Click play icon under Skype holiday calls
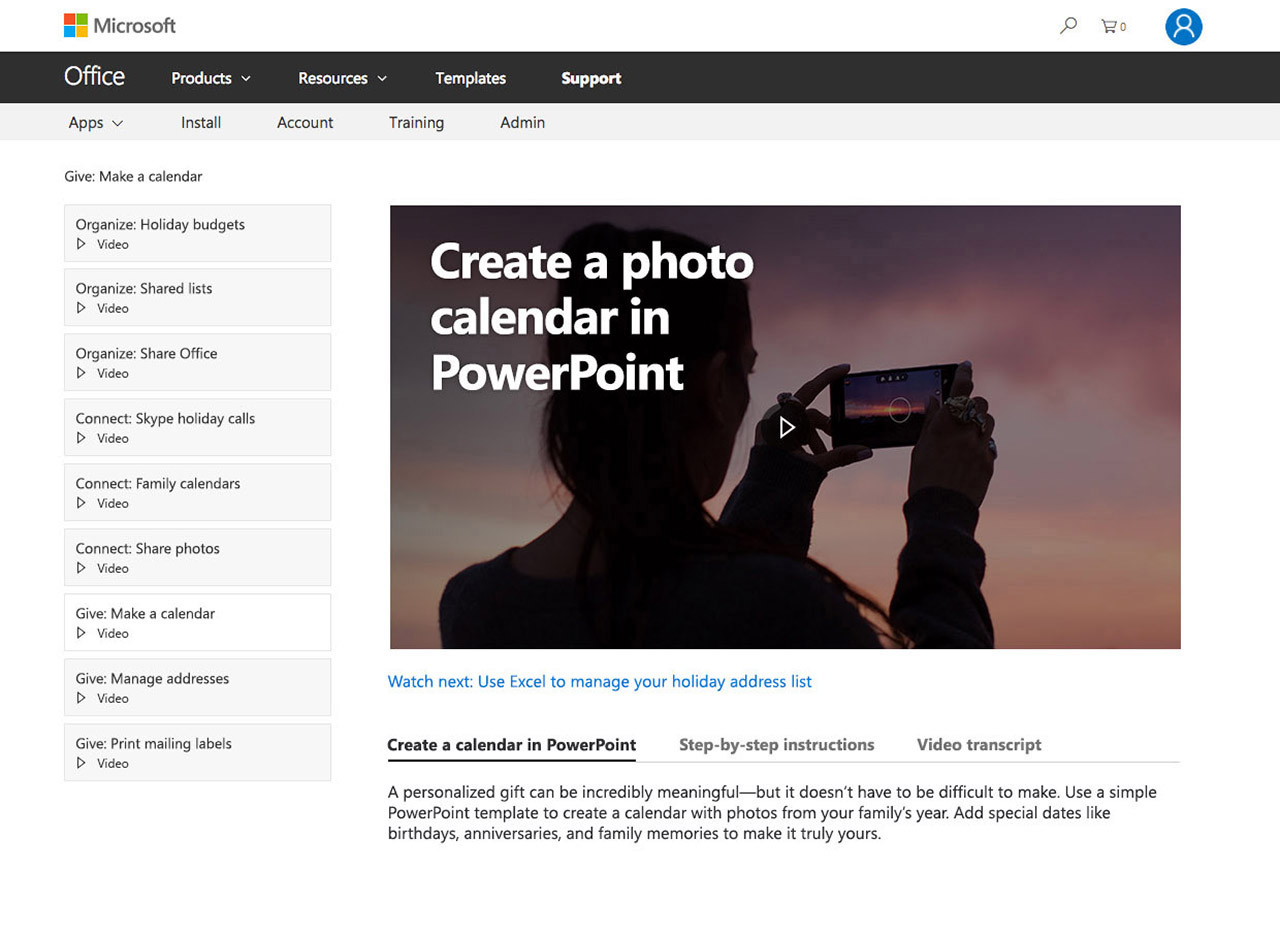The width and height of the screenshot is (1280, 950). pos(82,438)
